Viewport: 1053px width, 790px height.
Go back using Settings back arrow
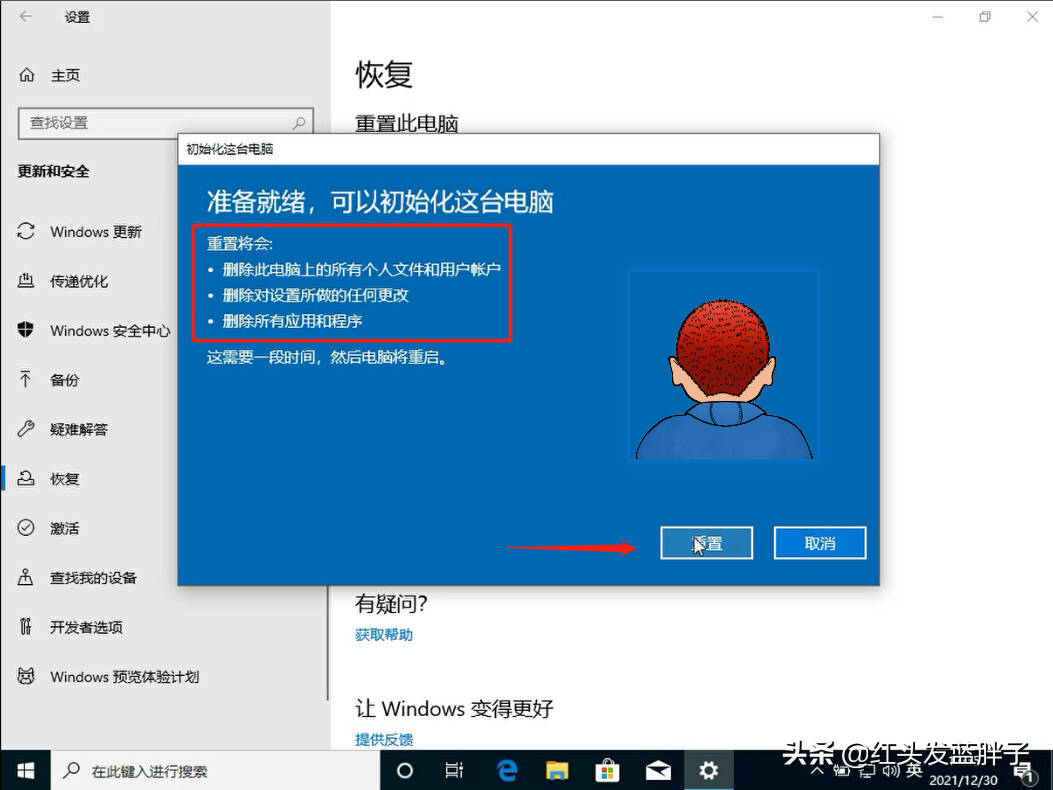pos(26,17)
